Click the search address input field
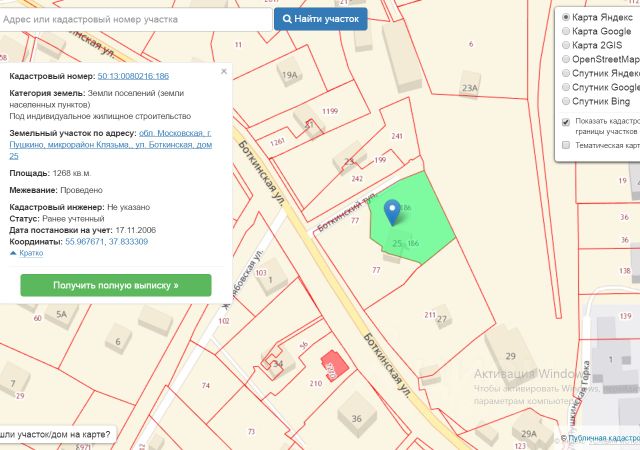 136,19
